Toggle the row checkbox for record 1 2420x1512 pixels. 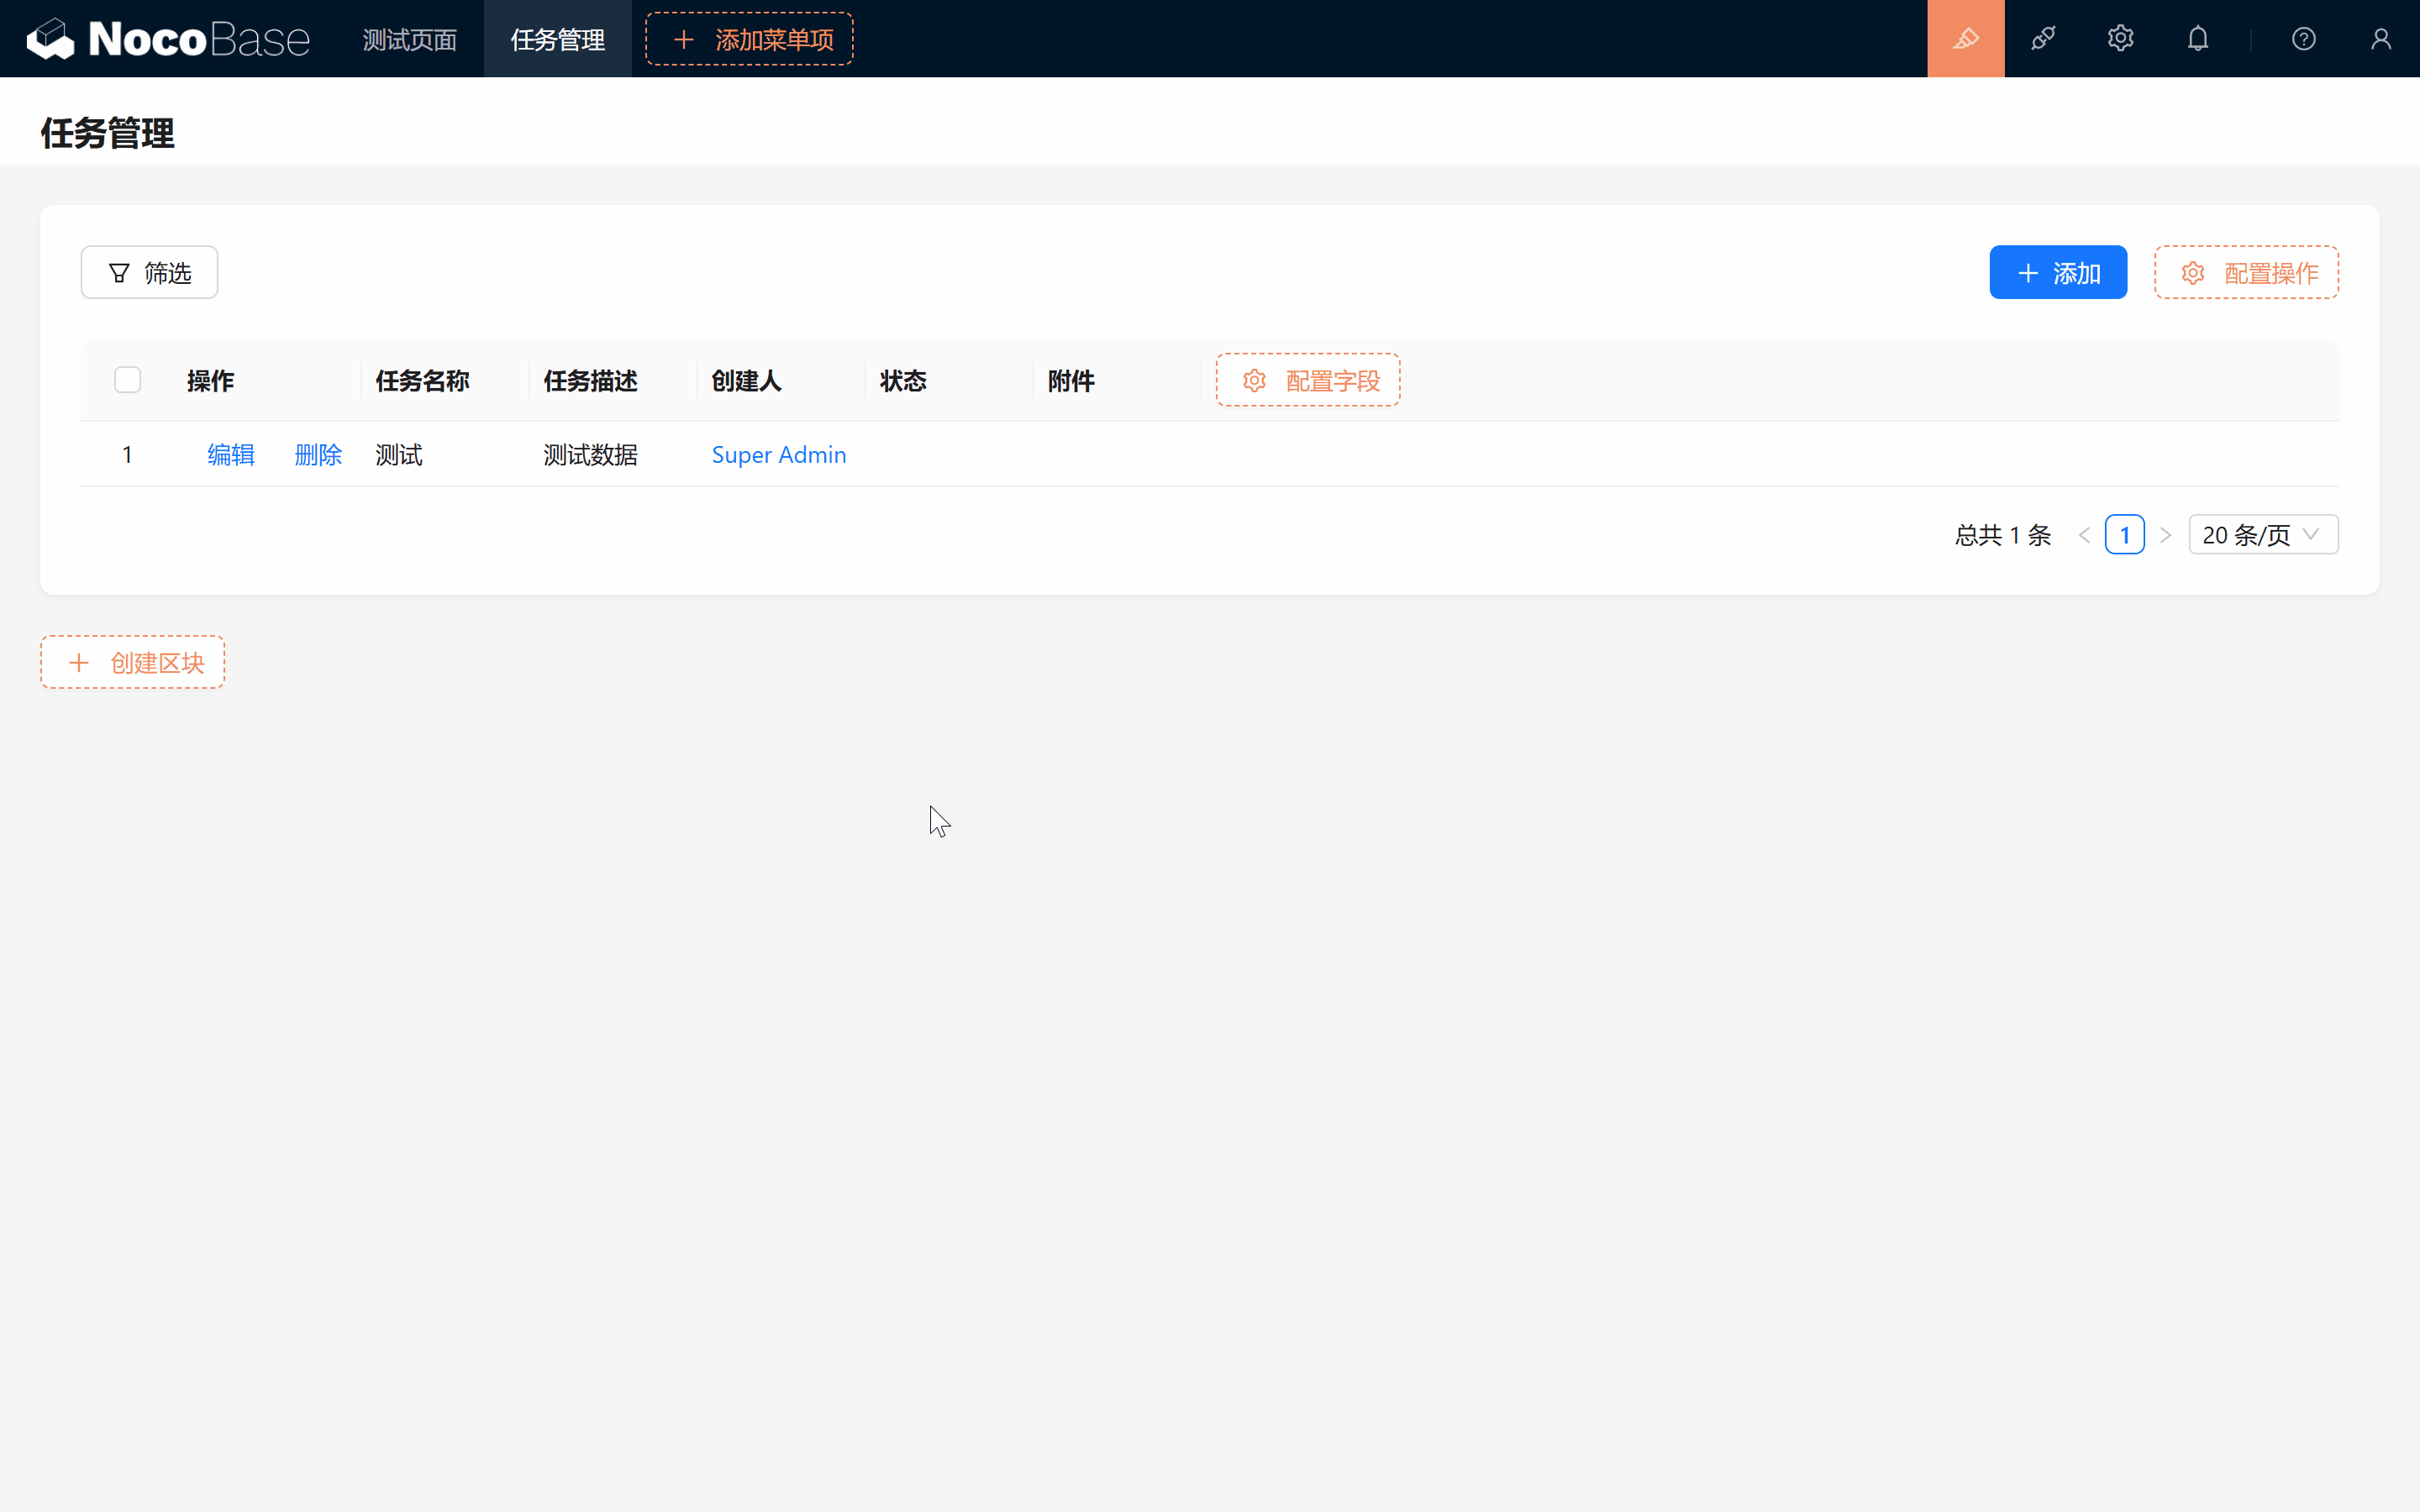tap(127, 454)
